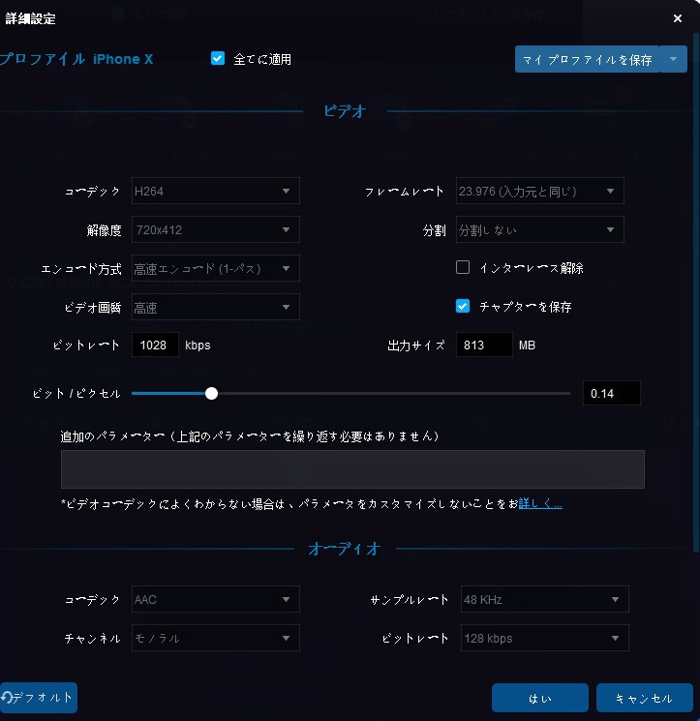
Task: Expand the 解像度 720x412 dropdown
Action: (215, 230)
